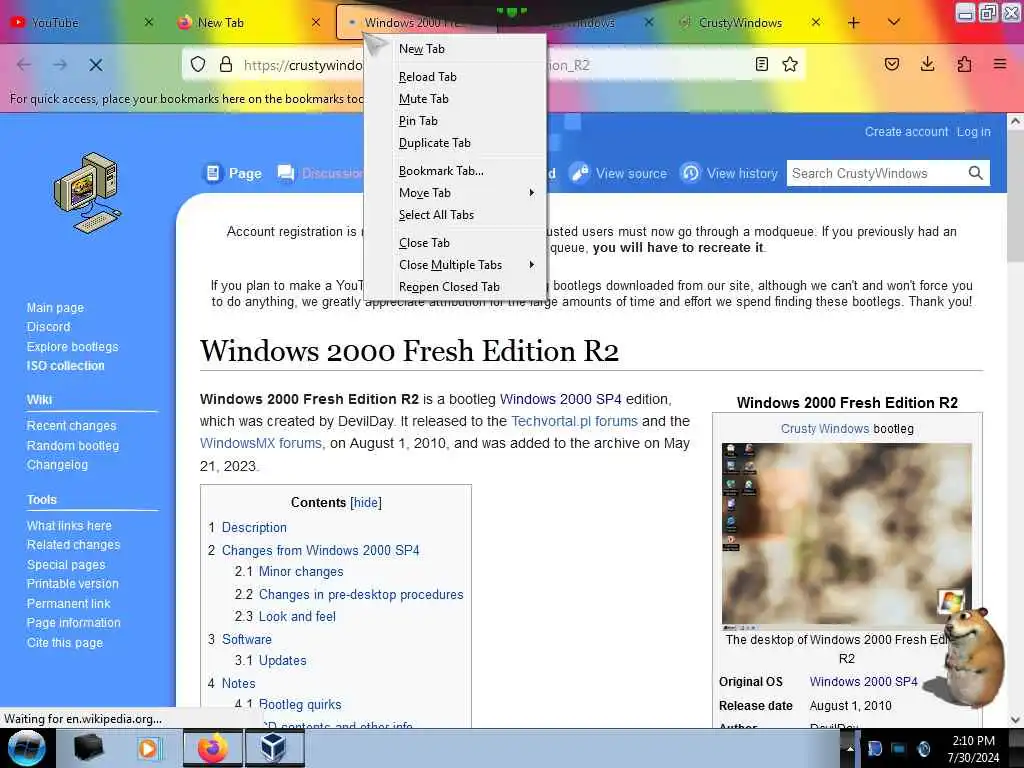Choose New Tab in the context menu
The height and width of the screenshot is (768, 1024).
(x=456, y=49)
